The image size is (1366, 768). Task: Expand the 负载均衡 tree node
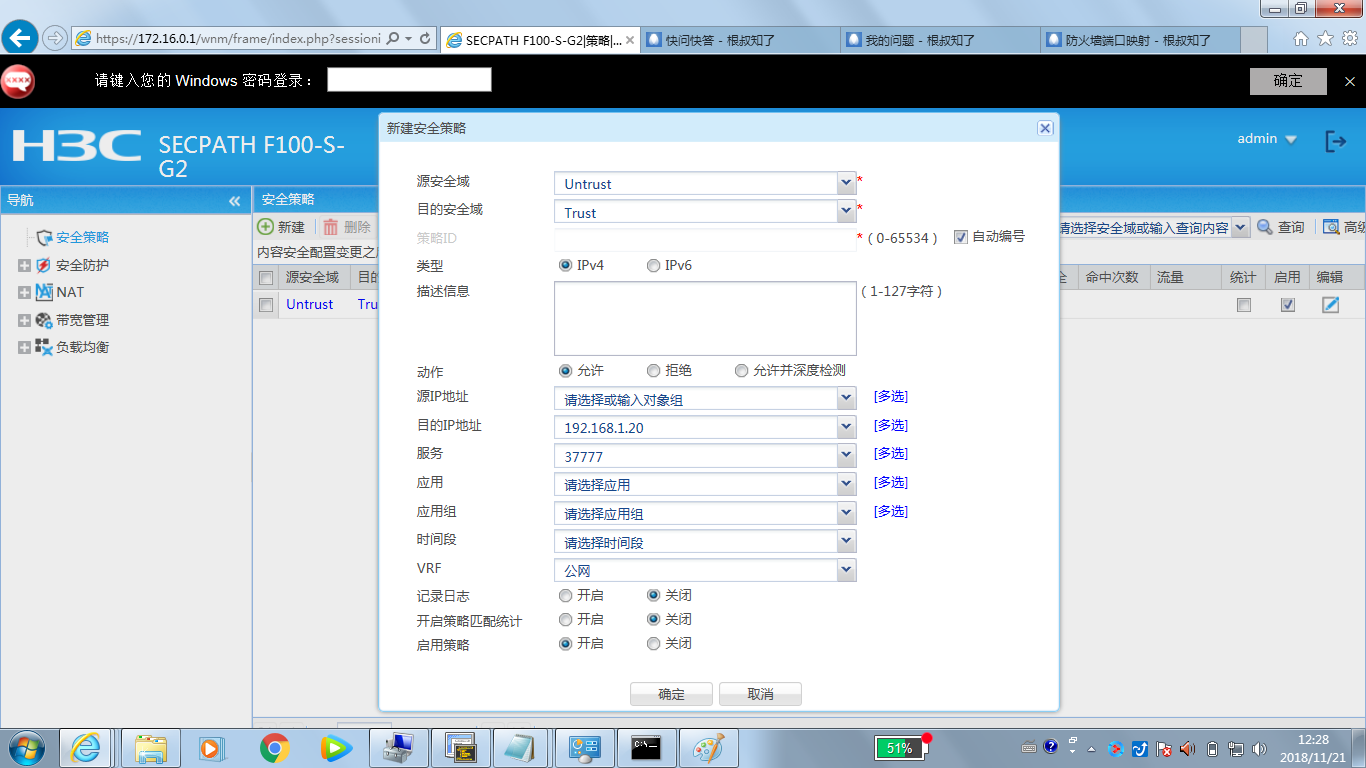25,348
